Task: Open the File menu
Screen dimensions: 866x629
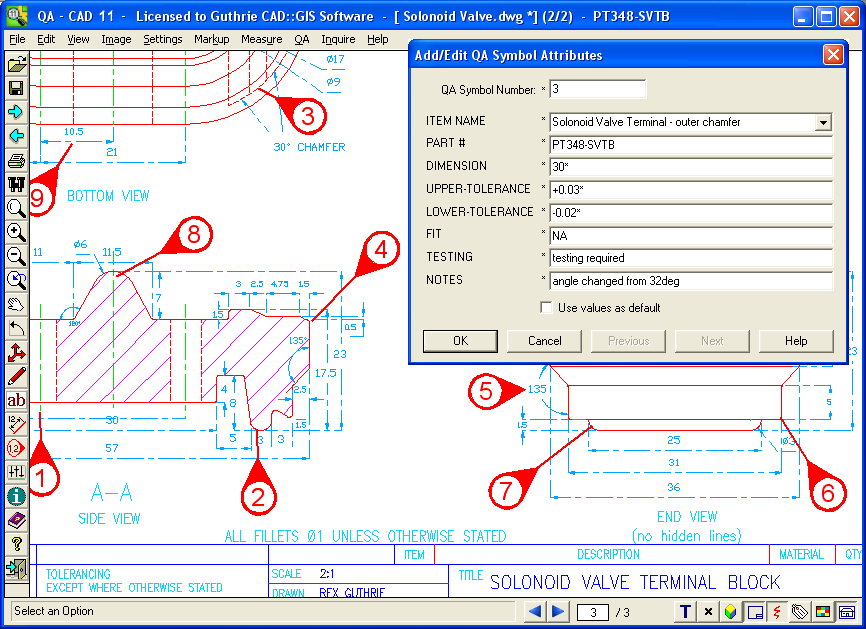Action: tap(17, 39)
